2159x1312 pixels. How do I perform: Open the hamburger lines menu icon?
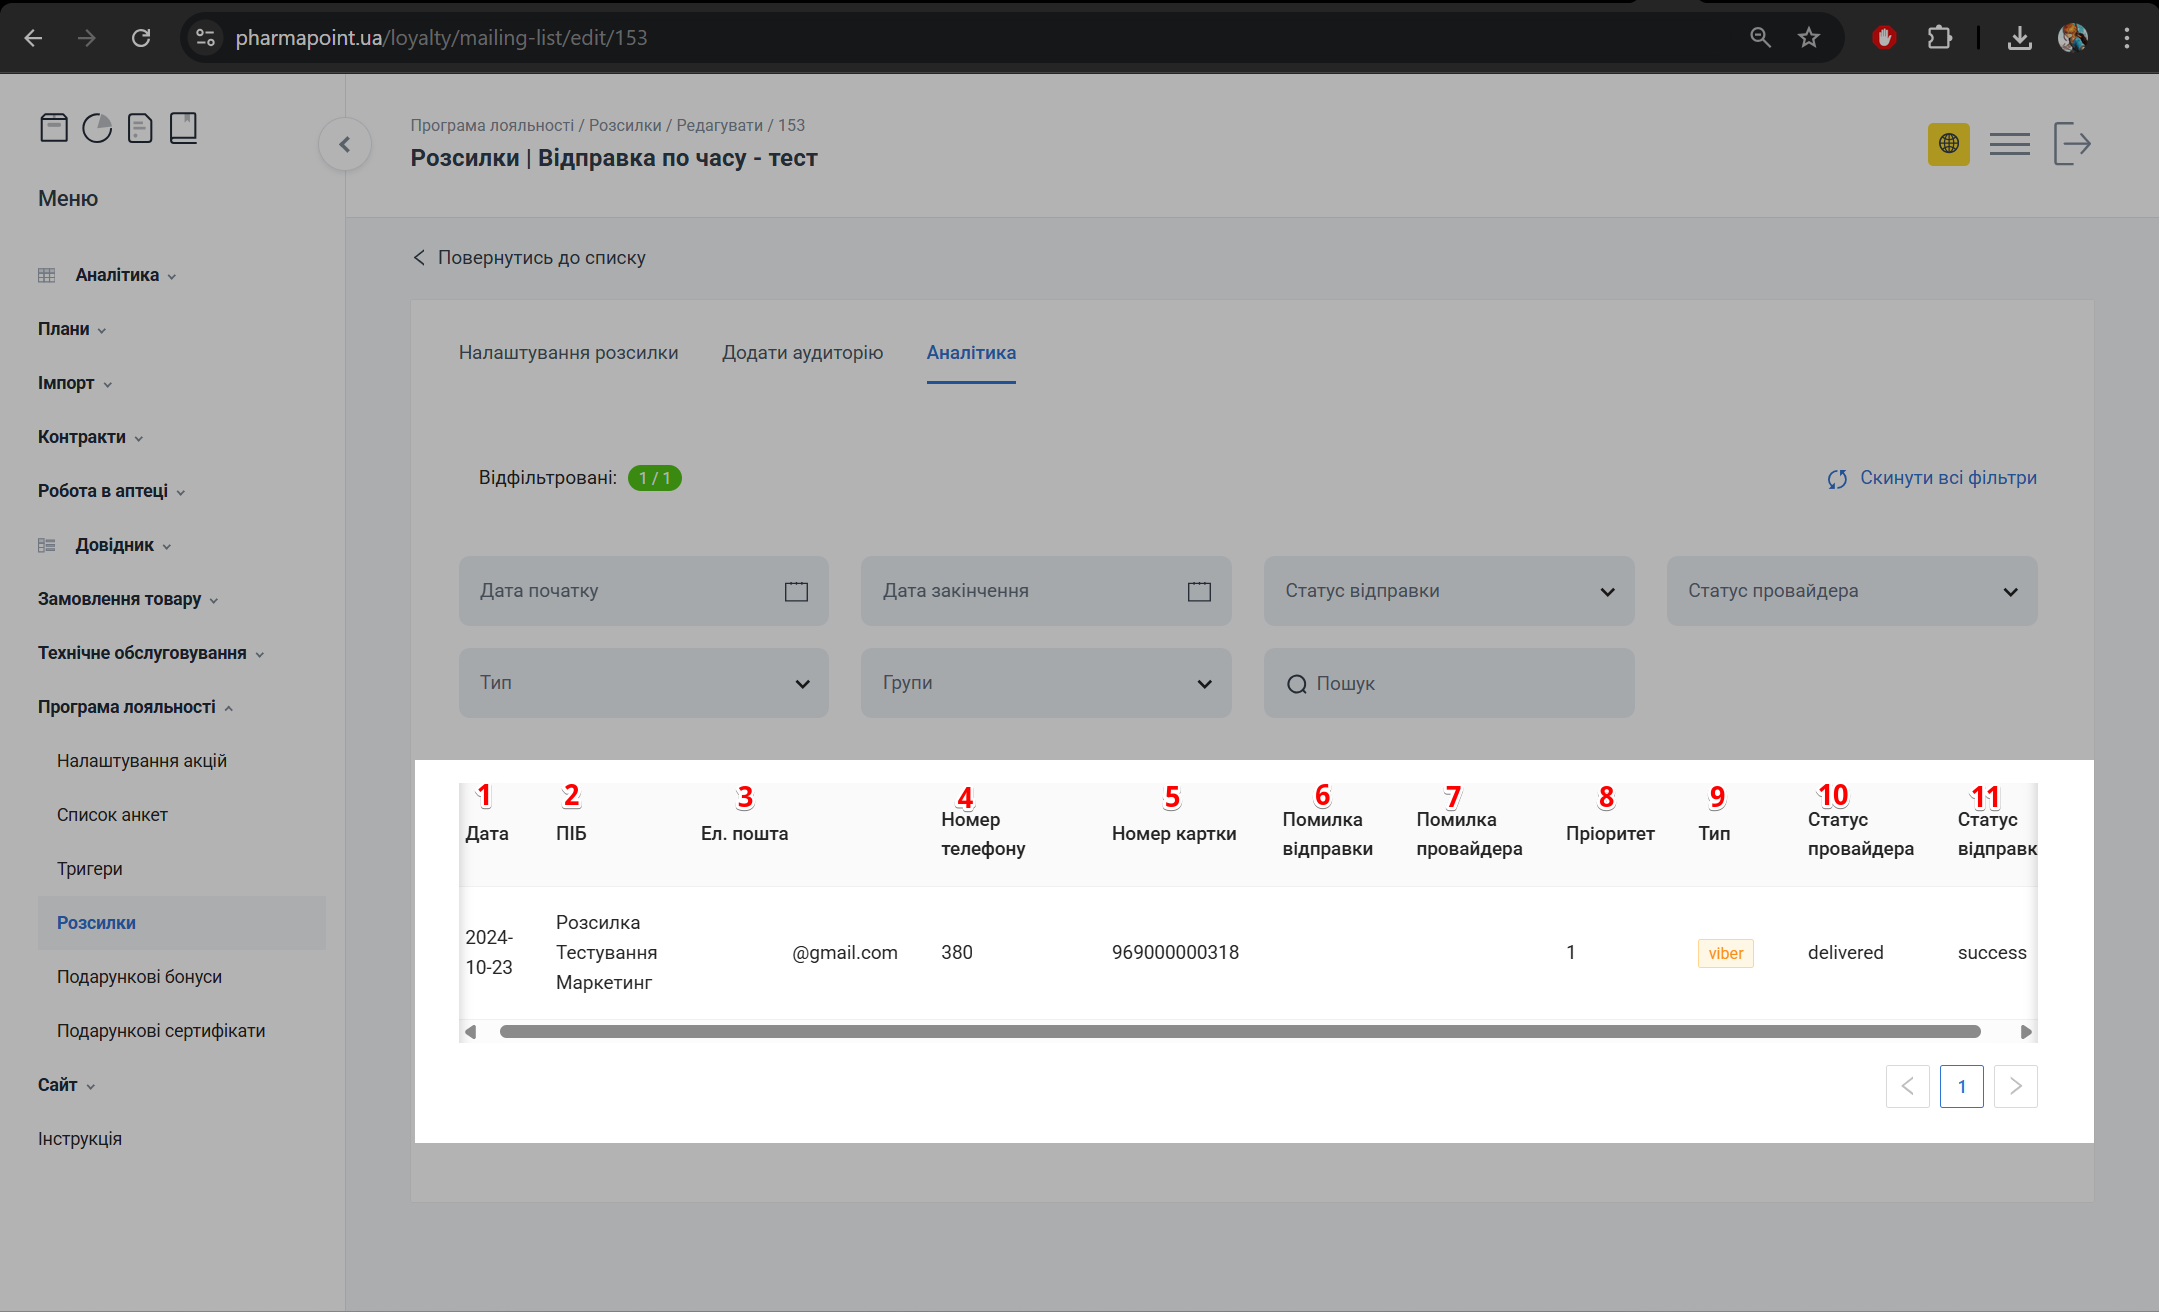[2009, 144]
